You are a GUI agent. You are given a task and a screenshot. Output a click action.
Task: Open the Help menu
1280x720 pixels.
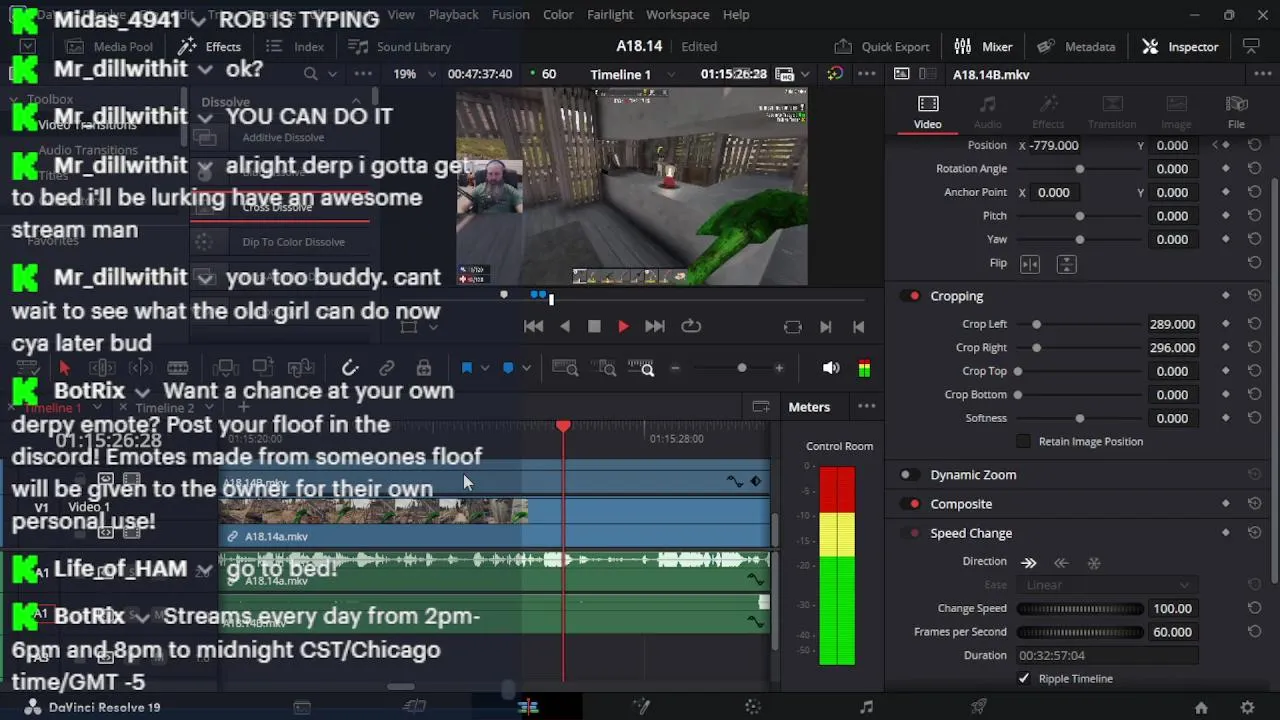click(x=736, y=14)
